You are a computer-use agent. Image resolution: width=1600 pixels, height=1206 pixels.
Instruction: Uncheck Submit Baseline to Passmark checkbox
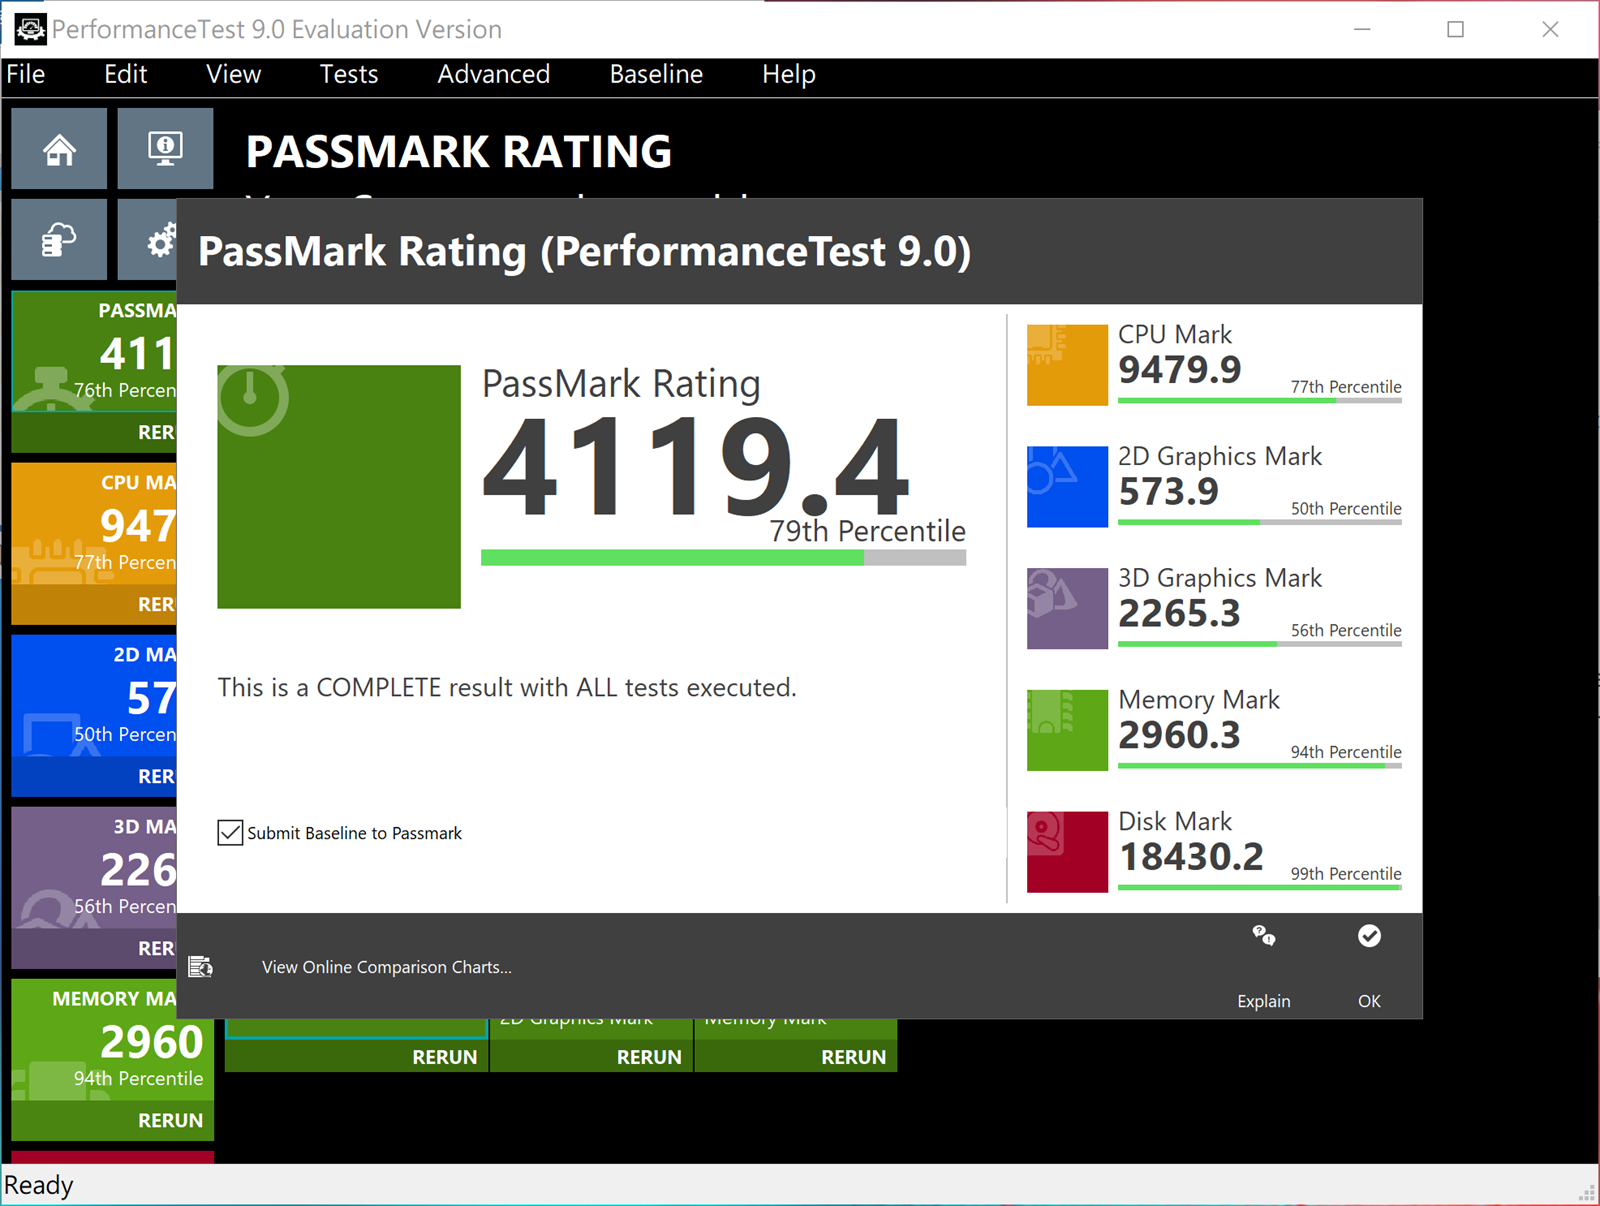click(x=230, y=833)
